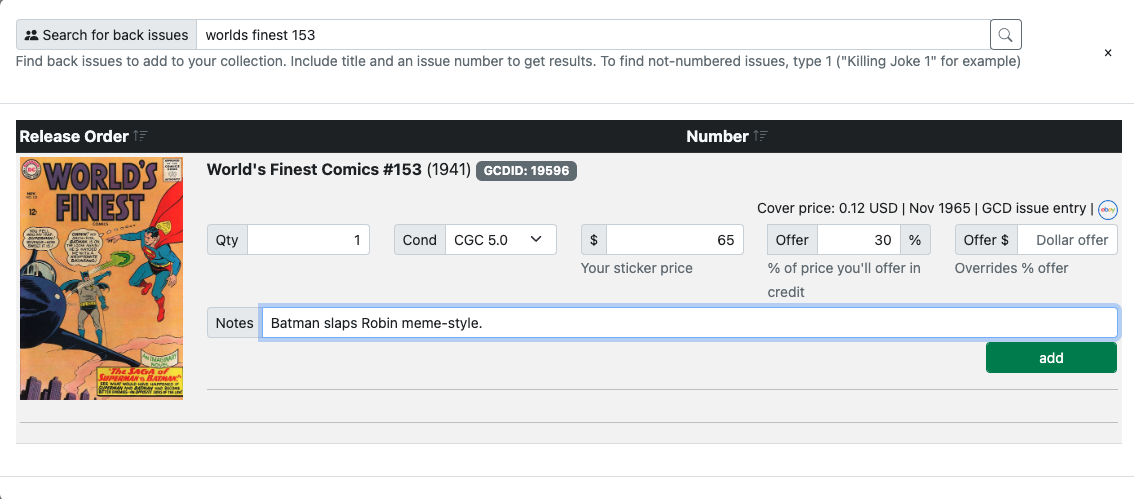Focus the back issues search field
Viewport: 1134px width, 499px height.
click(x=593, y=35)
